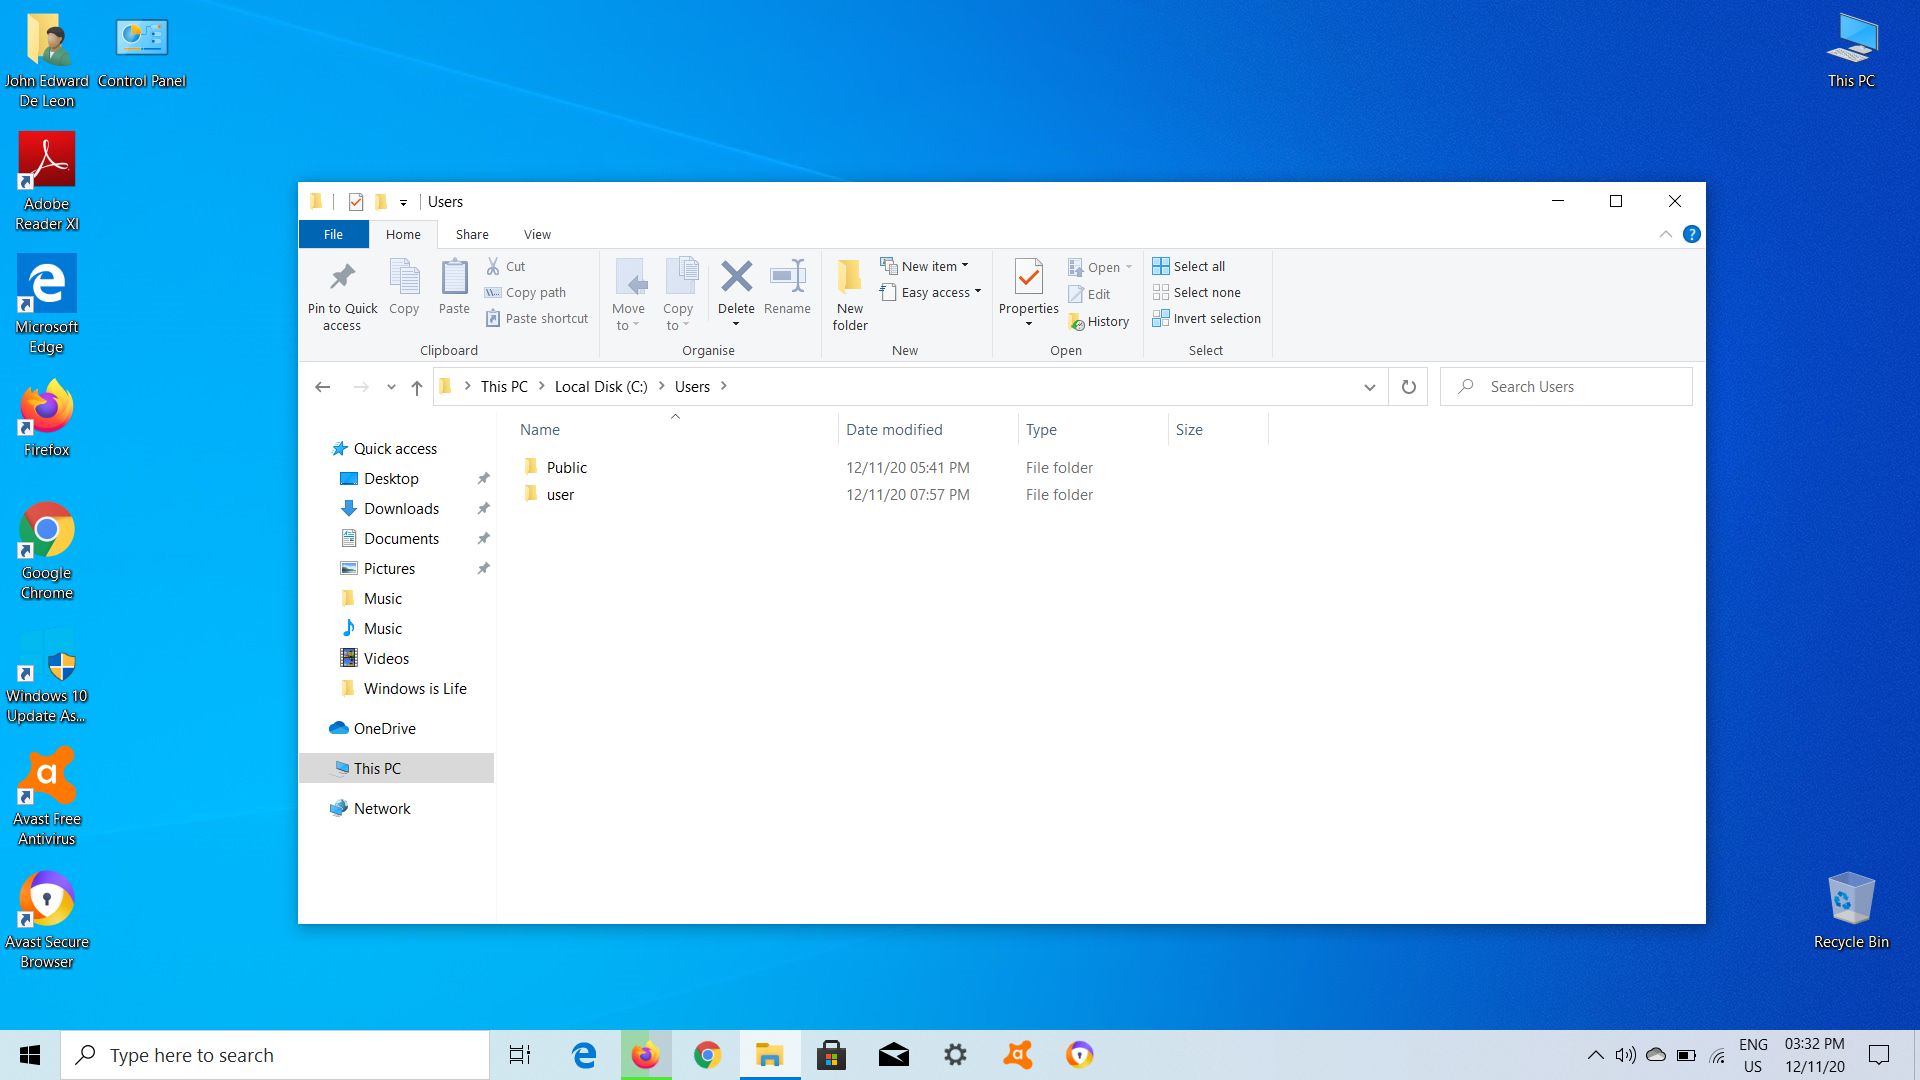Open the File tab menu
Image resolution: width=1920 pixels, height=1080 pixels.
333,234
